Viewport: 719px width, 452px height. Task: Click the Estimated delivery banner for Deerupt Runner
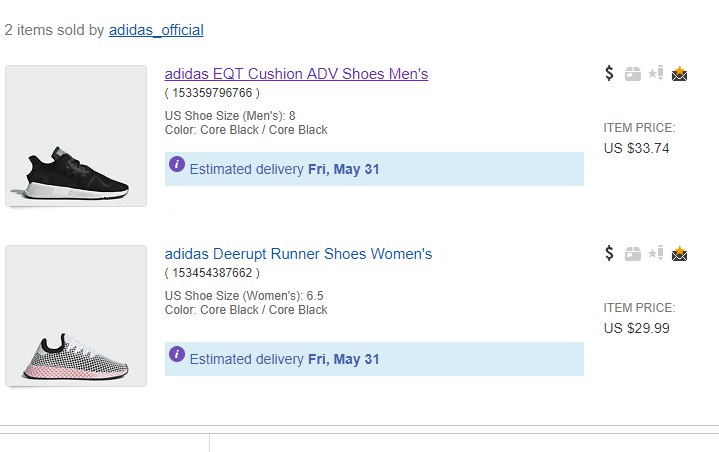coord(374,359)
